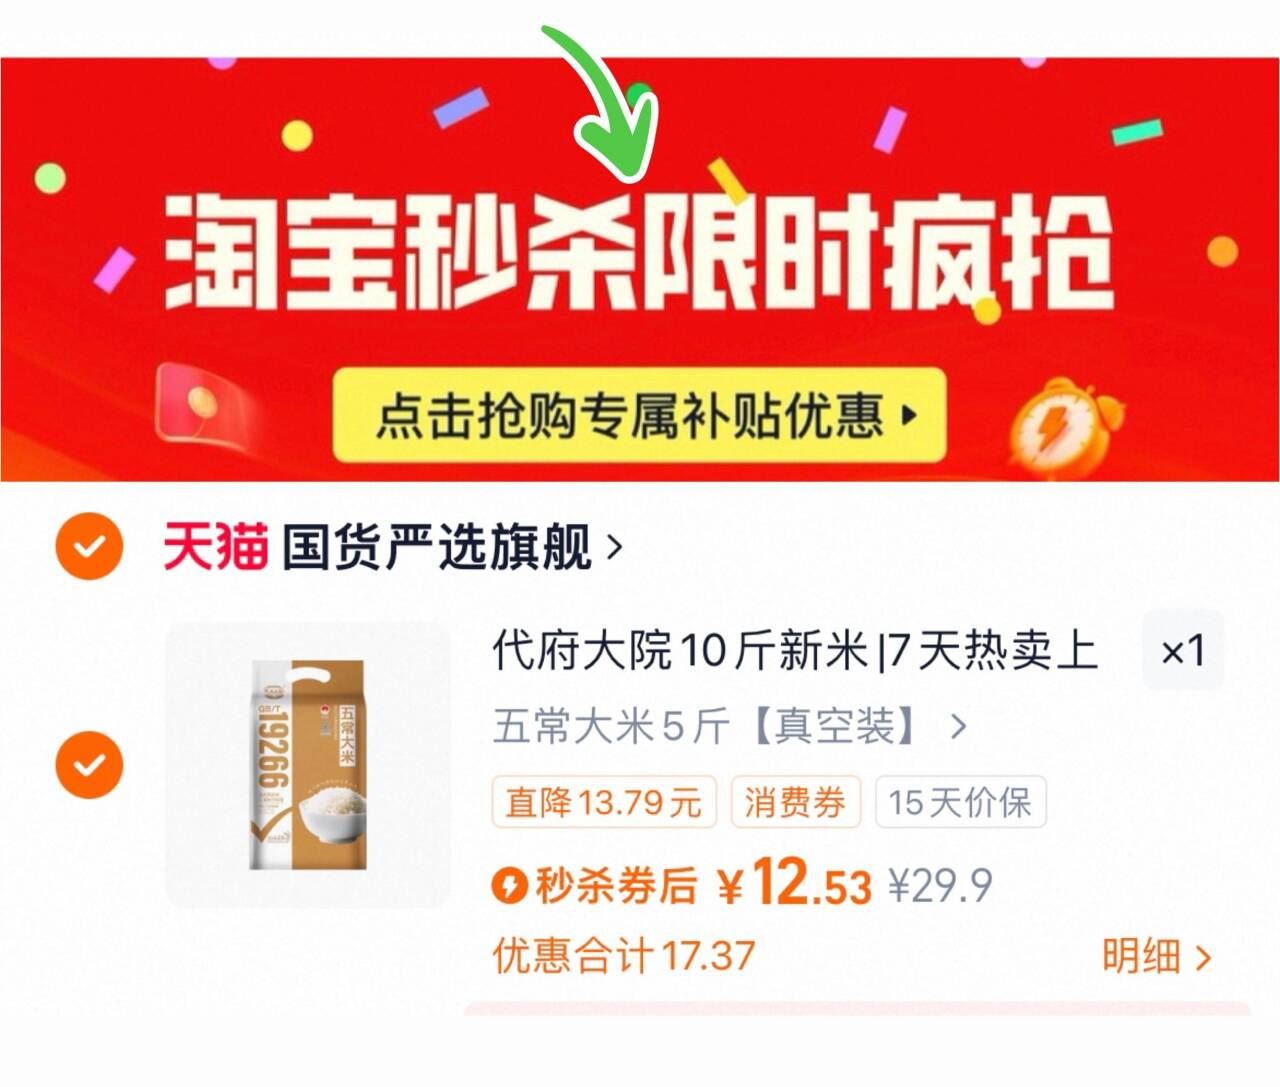Image resolution: width=1280 pixels, height=1087 pixels.
Task: Click the play triangle on yellow button
Action: (908, 414)
